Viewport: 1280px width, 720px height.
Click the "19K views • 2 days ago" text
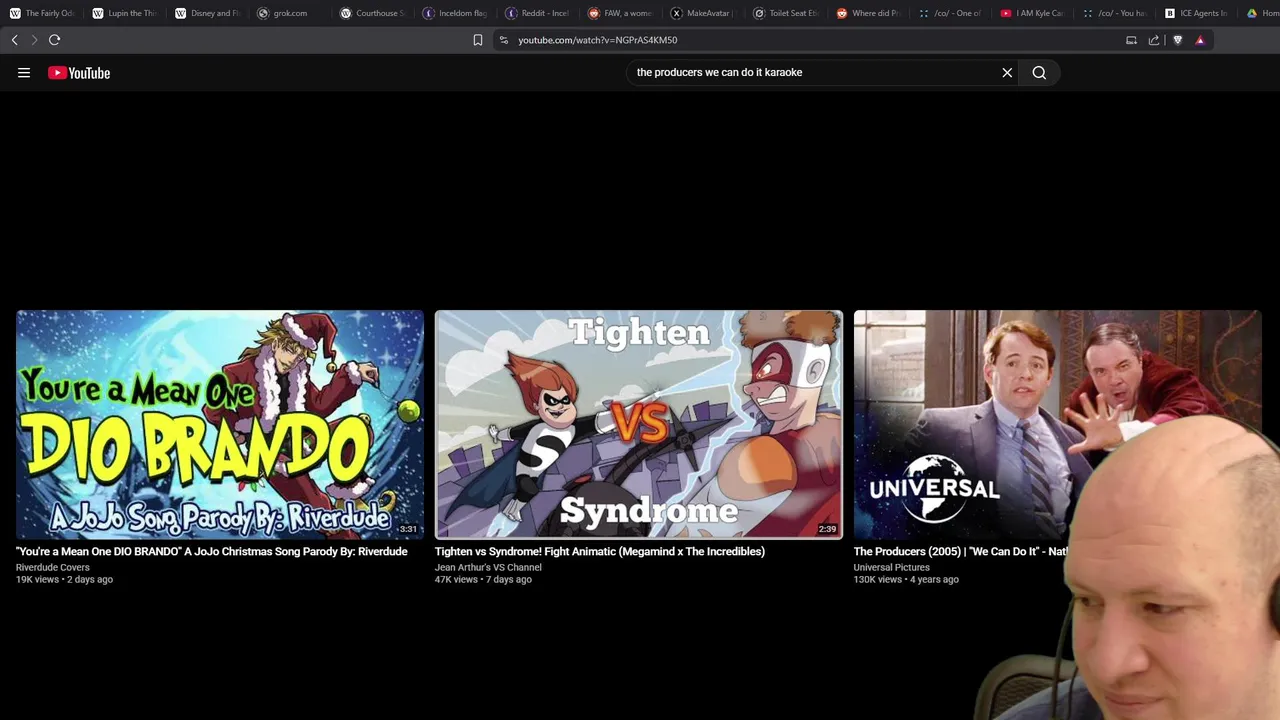pos(64,579)
